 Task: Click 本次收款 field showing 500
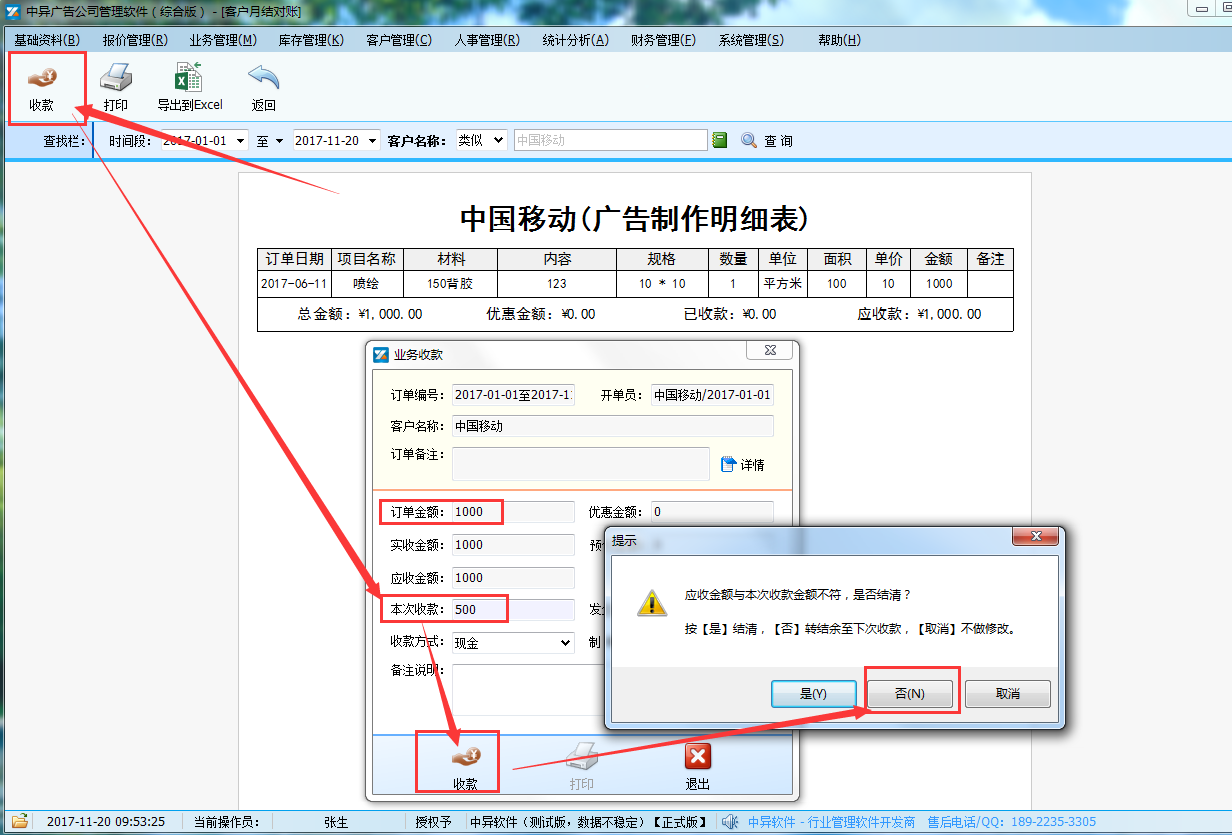pos(513,610)
